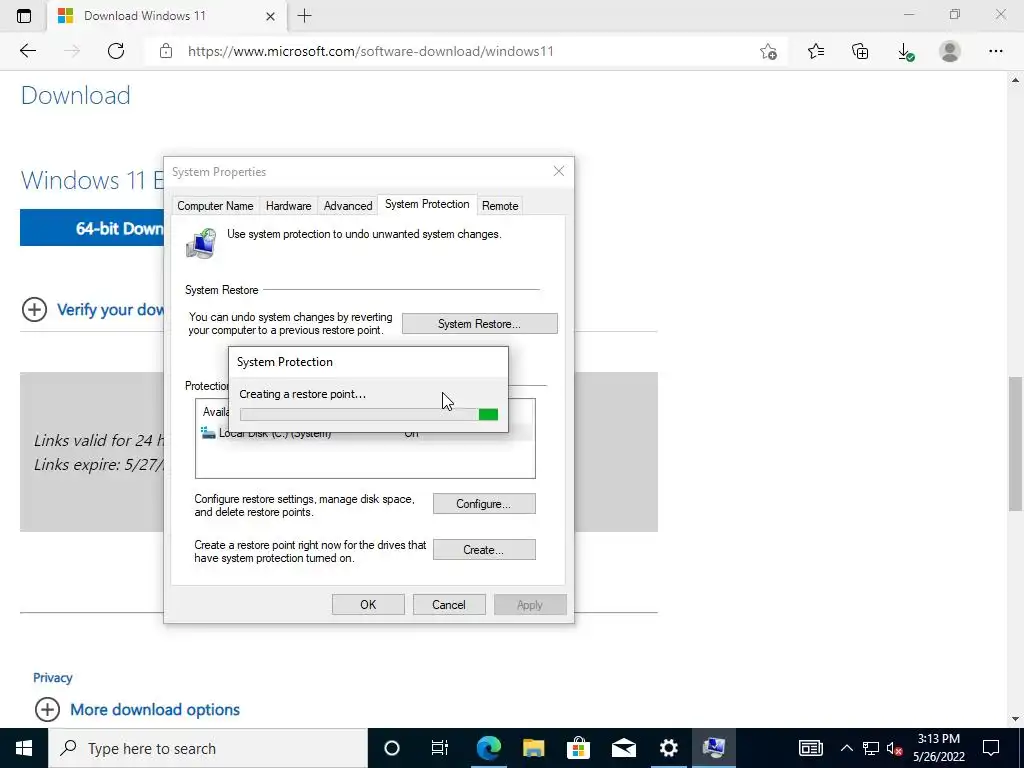Click the muted volume tray icon
This screenshot has height=768, width=1024.
894,748
